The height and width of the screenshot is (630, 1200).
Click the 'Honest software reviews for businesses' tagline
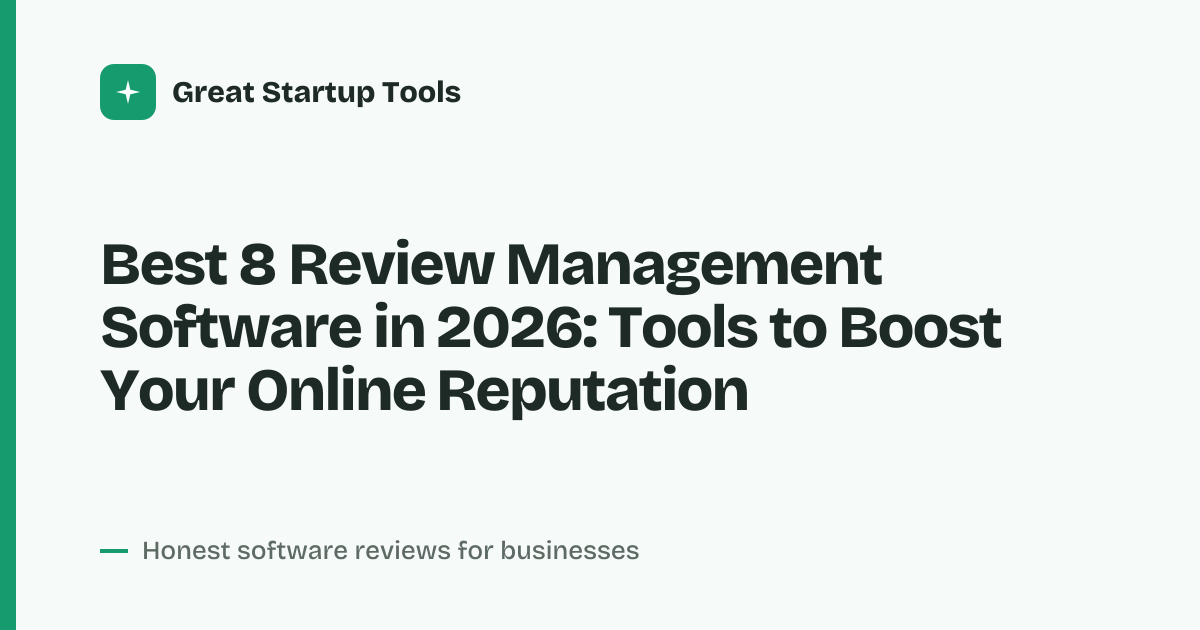click(391, 550)
